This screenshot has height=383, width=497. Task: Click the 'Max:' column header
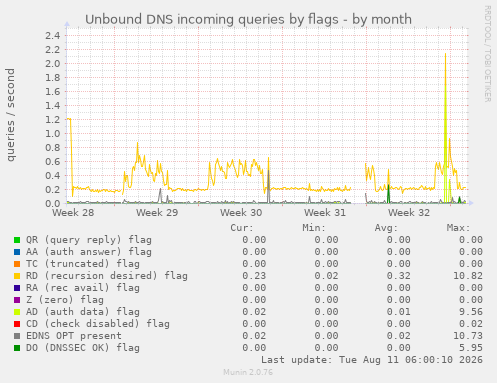[458, 228]
